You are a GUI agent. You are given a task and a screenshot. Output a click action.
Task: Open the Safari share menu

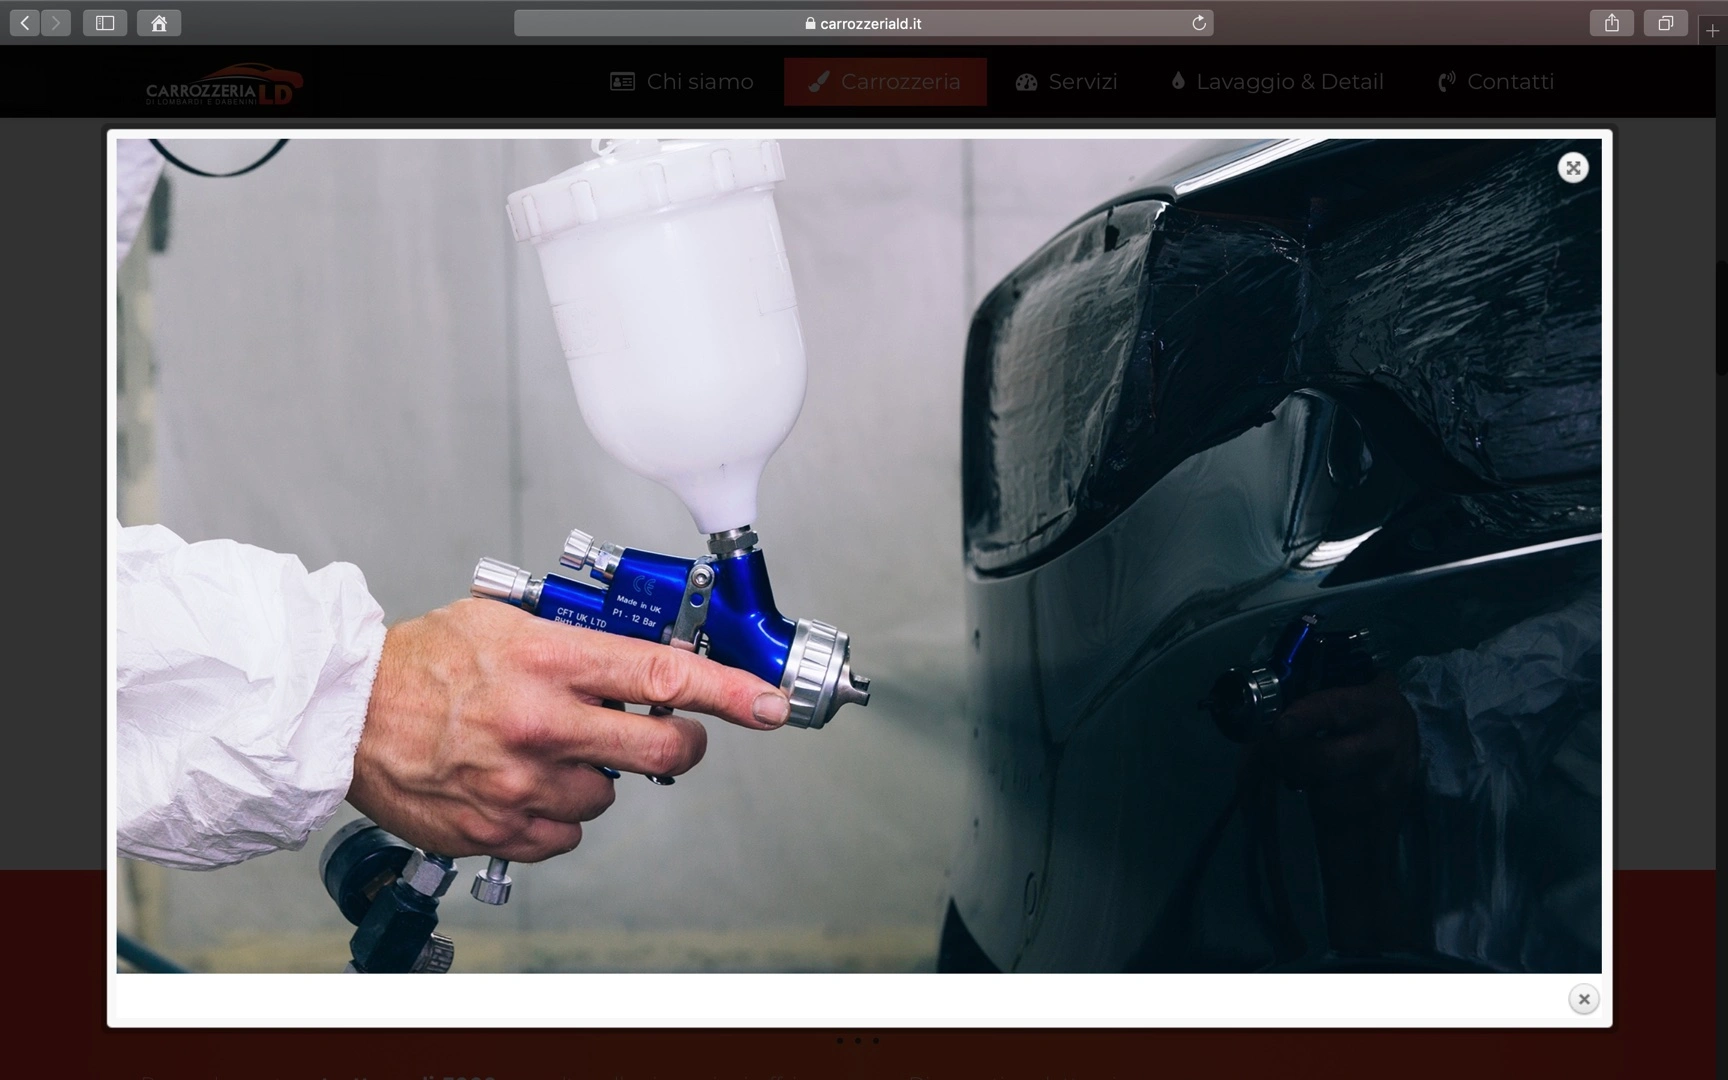pyautogui.click(x=1612, y=23)
